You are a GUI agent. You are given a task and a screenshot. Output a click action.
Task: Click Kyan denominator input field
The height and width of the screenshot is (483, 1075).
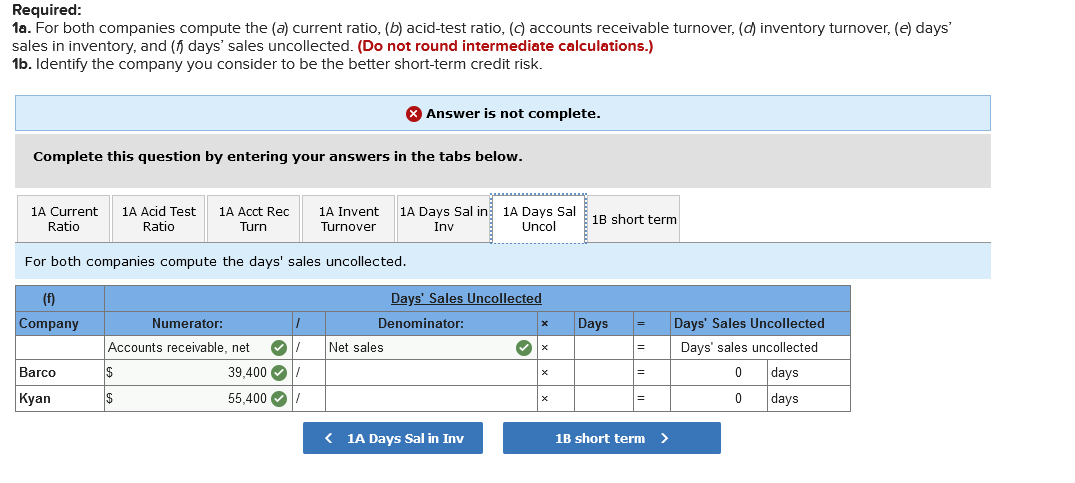pos(431,398)
